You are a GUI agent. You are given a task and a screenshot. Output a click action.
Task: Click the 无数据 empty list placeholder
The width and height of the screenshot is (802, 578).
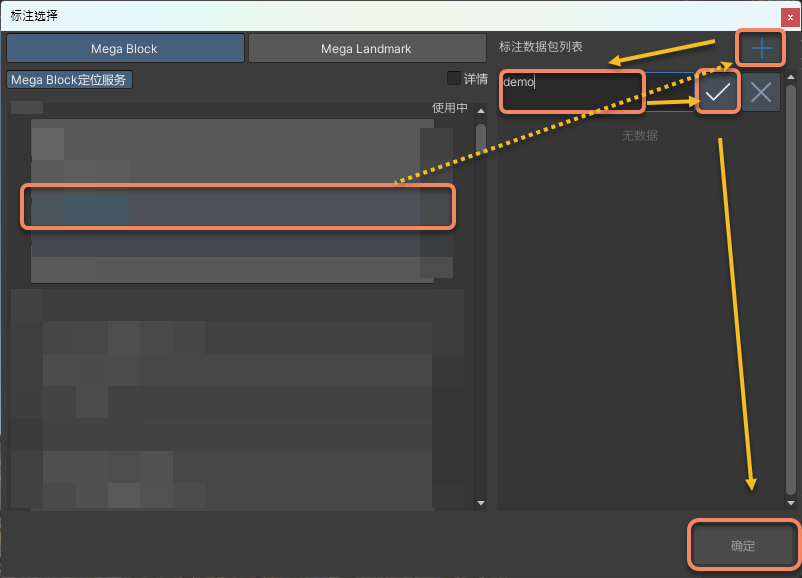point(640,135)
